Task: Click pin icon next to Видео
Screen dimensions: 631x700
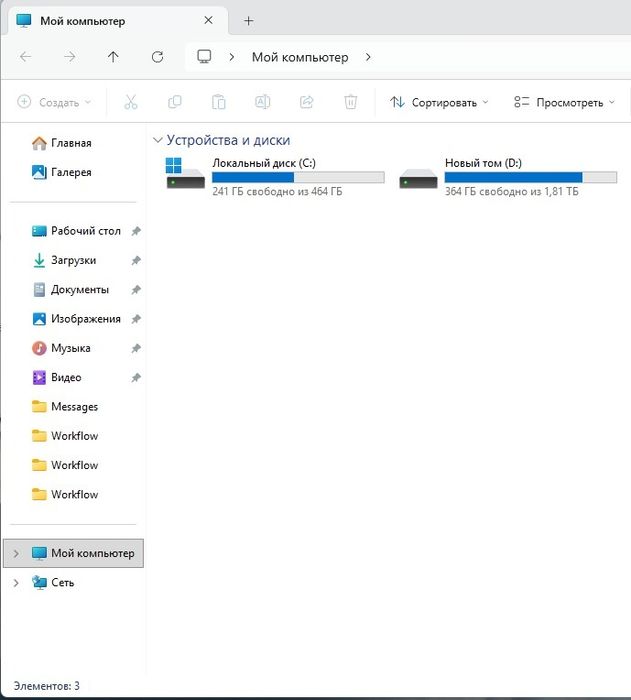Action: tap(136, 378)
